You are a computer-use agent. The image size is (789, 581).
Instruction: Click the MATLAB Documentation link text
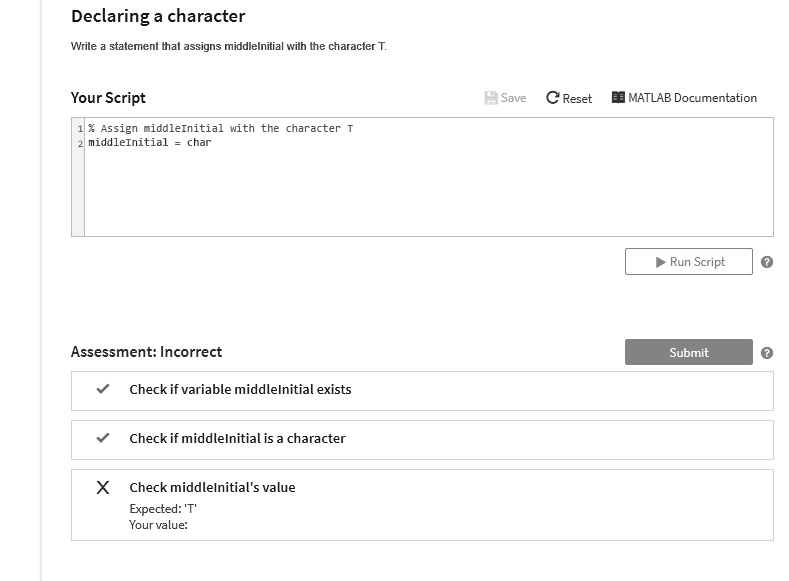[x=692, y=98]
